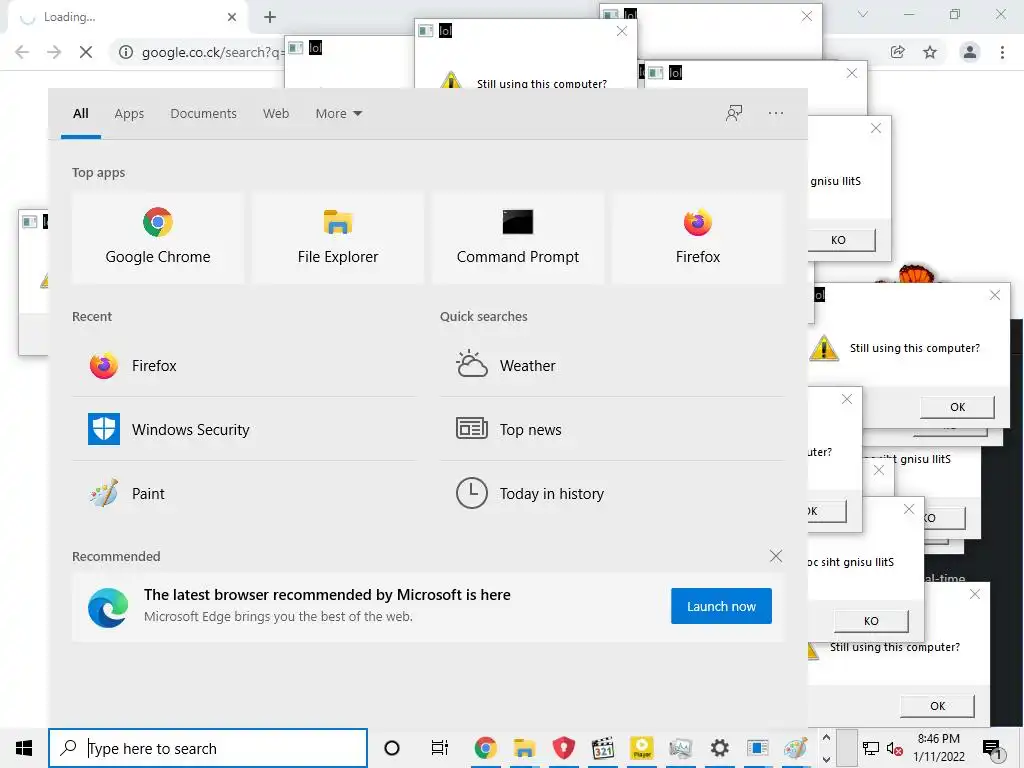Expand the More filter dropdown
Viewport: 1024px width, 768px height.
338,114
